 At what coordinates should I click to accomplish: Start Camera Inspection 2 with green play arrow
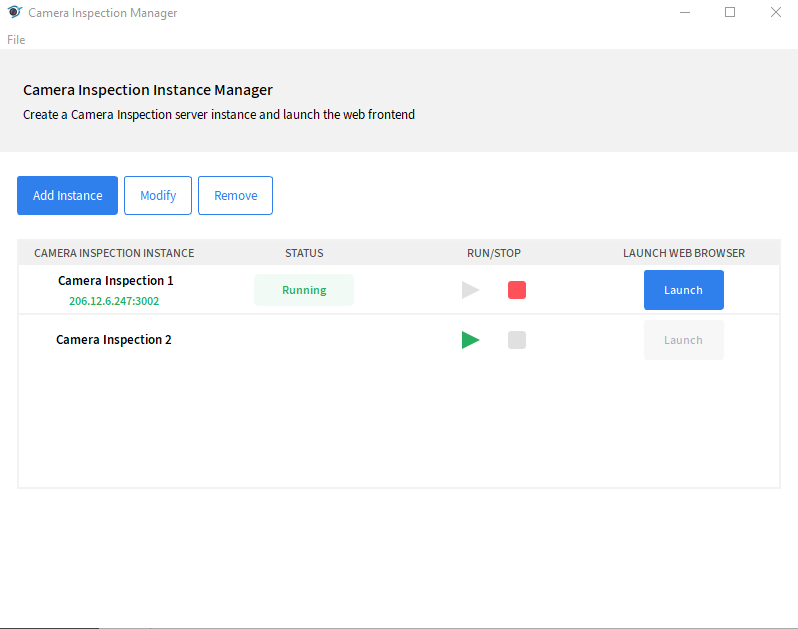point(470,340)
